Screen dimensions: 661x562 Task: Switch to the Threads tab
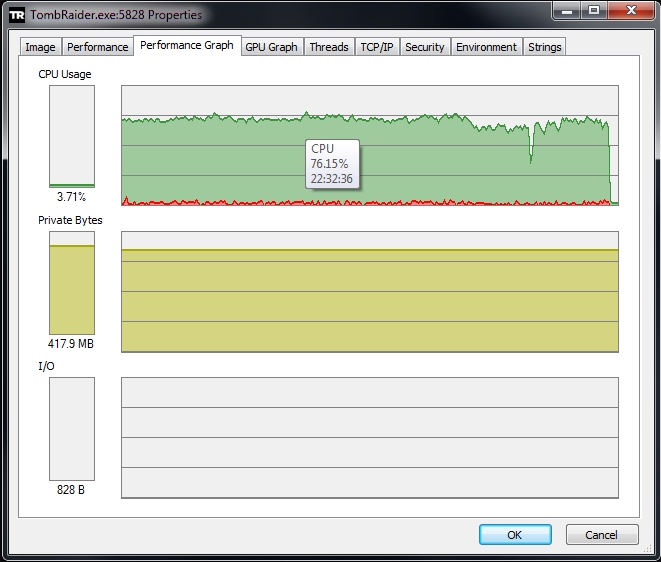[329, 47]
